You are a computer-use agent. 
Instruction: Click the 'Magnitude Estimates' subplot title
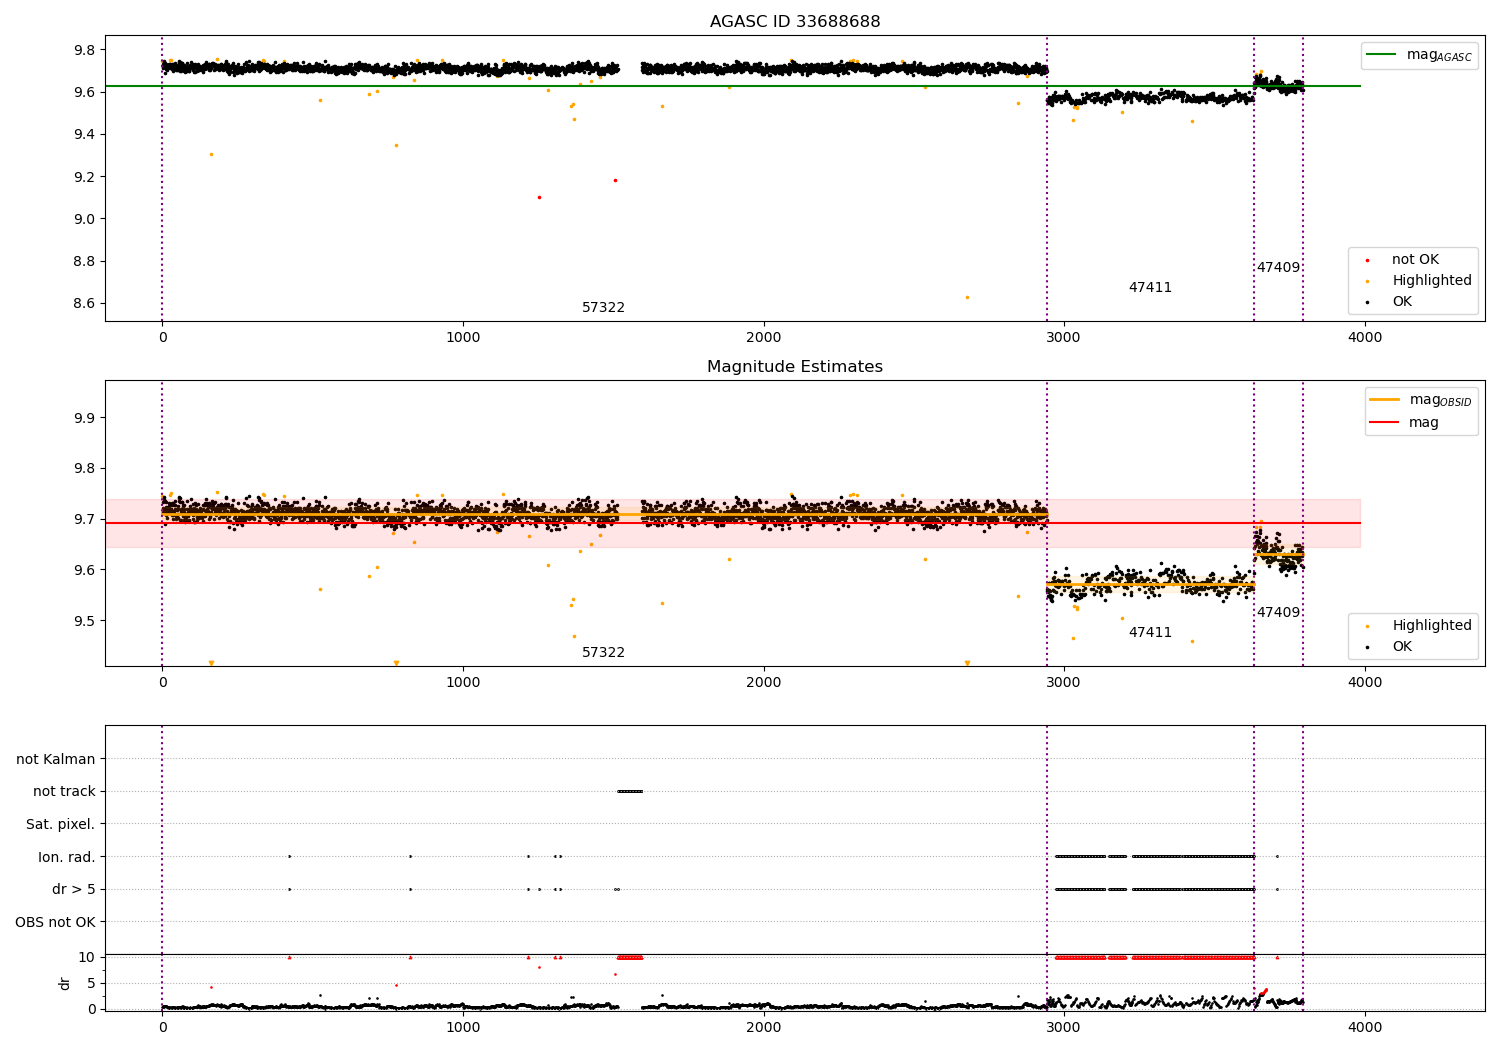click(x=795, y=367)
